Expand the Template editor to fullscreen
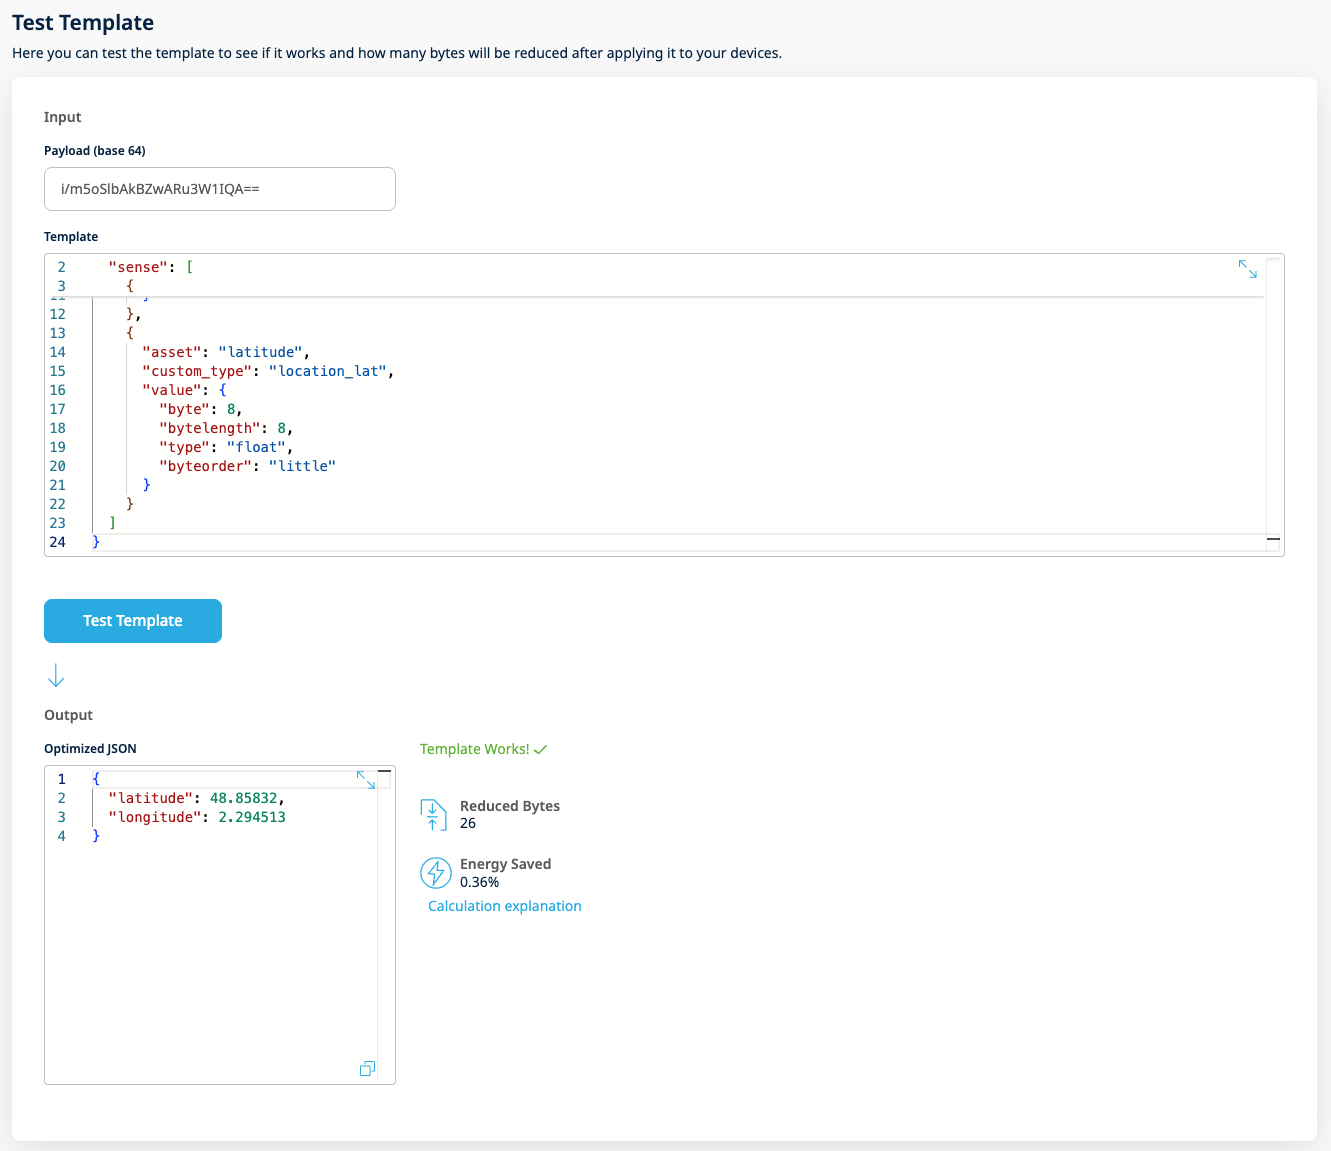The width and height of the screenshot is (1331, 1151). (1247, 269)
